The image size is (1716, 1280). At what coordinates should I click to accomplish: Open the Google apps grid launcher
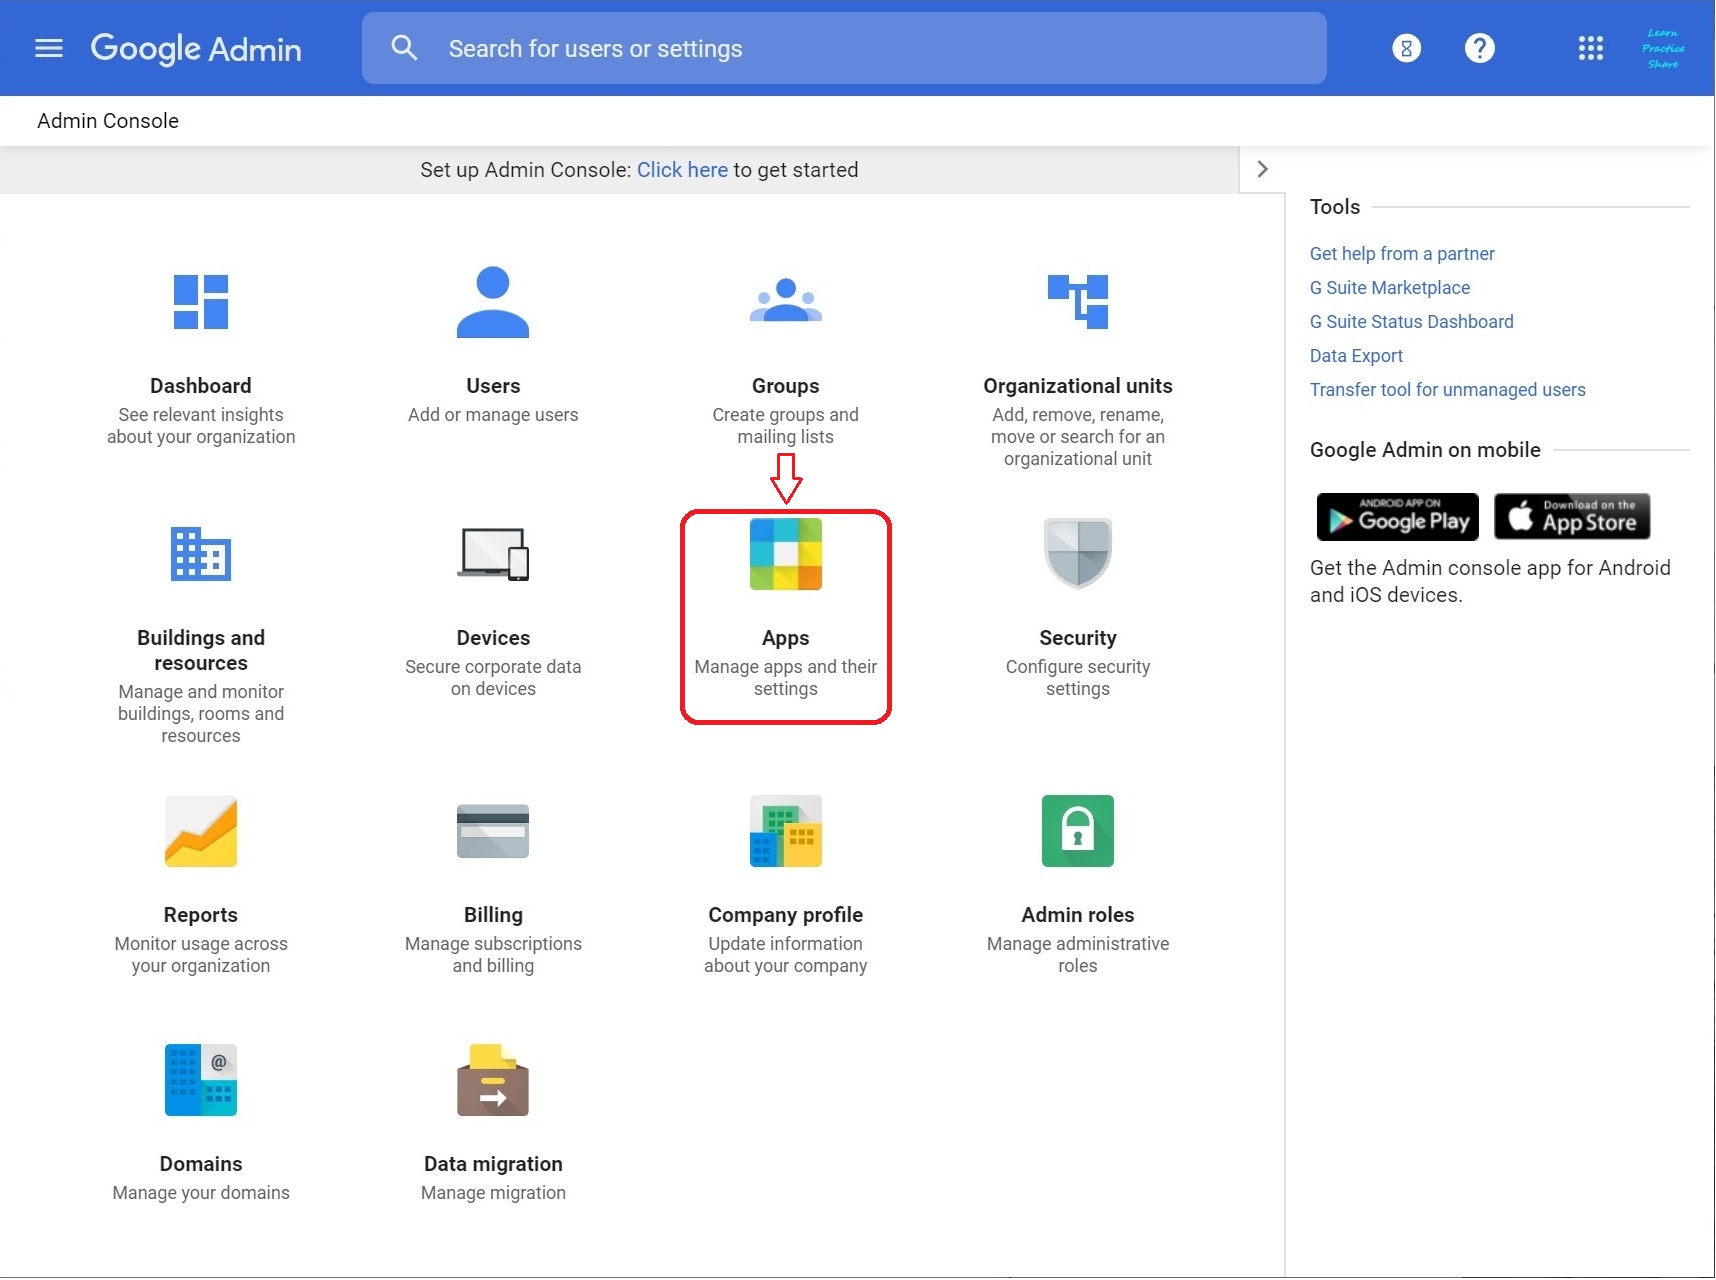click(1590, 48)
